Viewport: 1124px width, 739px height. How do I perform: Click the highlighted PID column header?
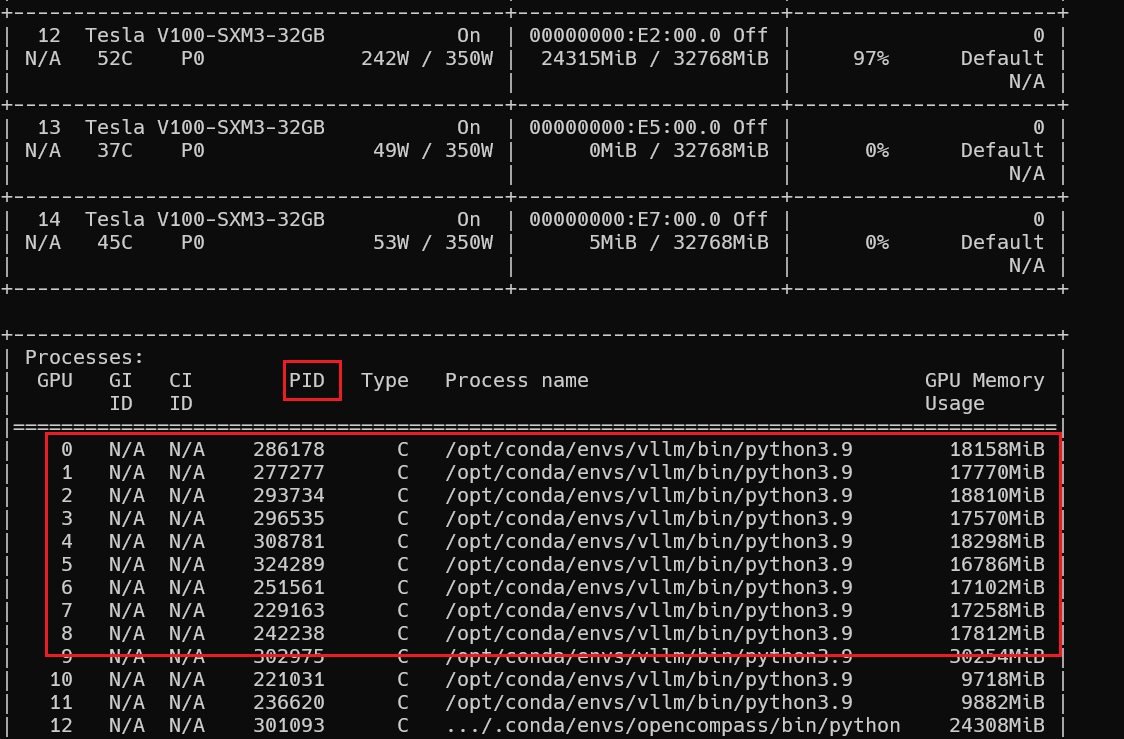pos(311,380)
